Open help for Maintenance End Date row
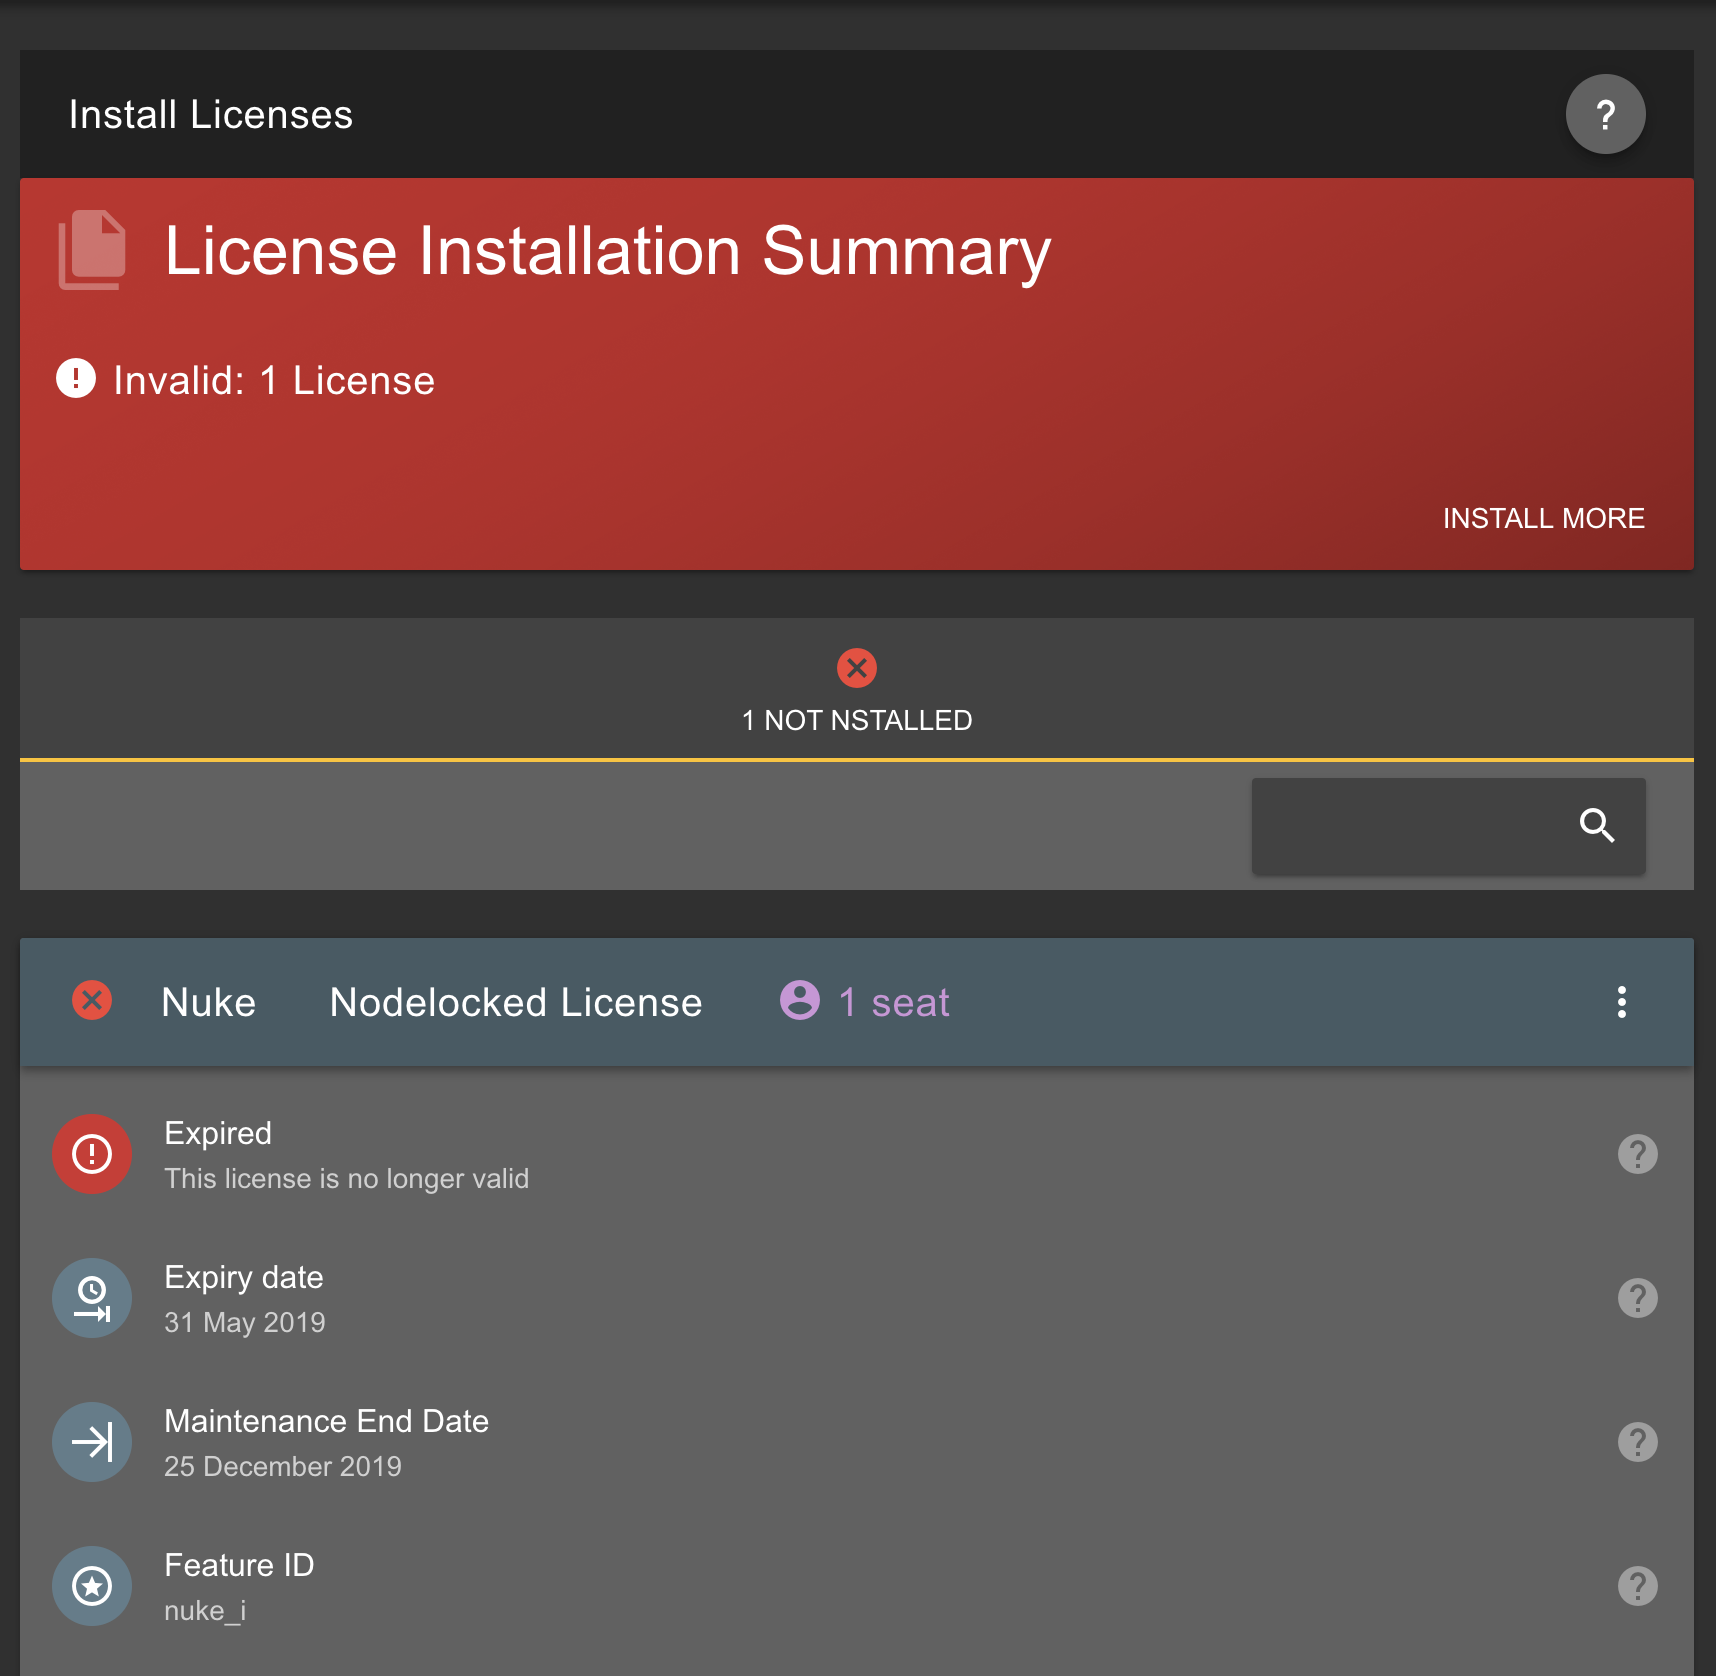Screen dimensions: 1716x1676 pos(1638,1442)
